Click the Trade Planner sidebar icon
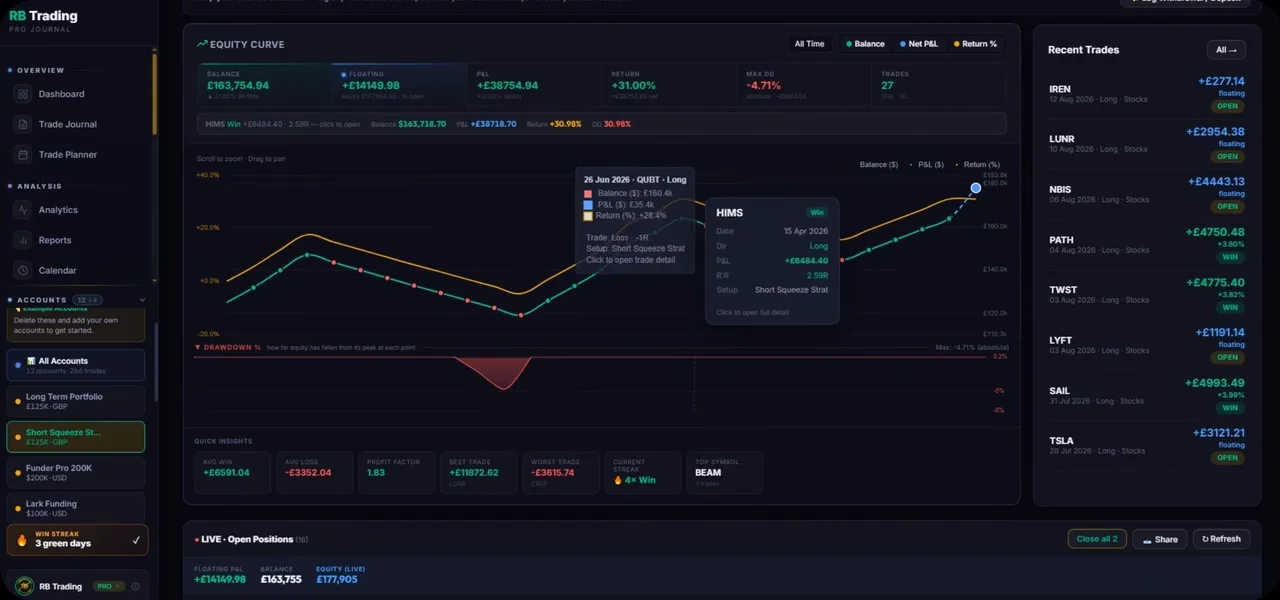 [x=23, y=155]
